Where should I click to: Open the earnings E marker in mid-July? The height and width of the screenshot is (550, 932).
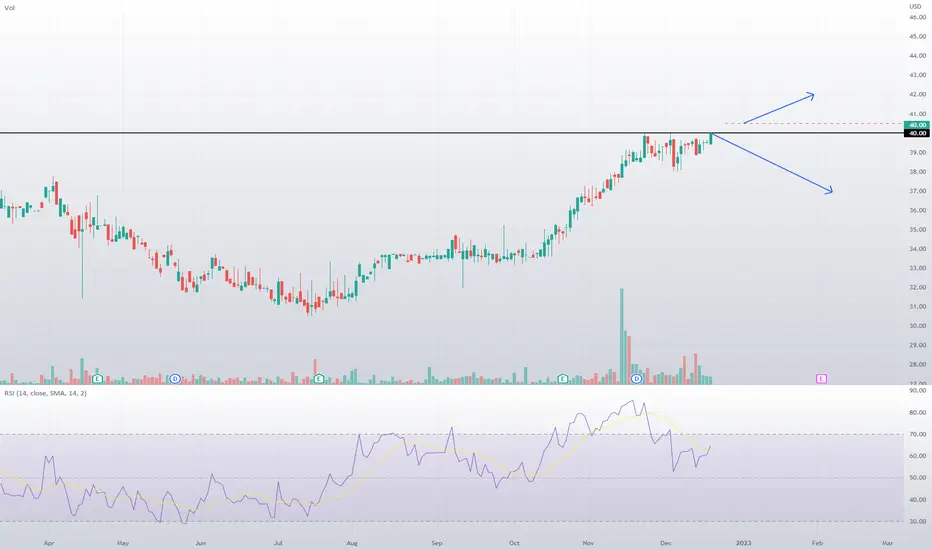point(319,379)
